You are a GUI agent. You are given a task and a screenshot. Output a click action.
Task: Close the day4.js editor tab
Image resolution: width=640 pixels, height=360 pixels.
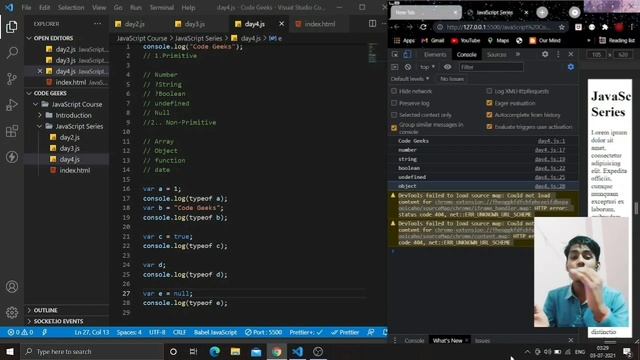tap(281, 24)
